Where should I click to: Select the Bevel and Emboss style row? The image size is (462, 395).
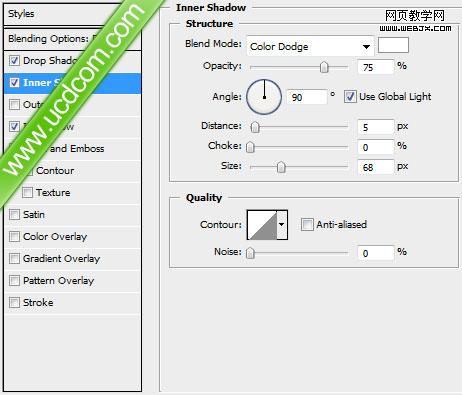click(x=72, y=148)
